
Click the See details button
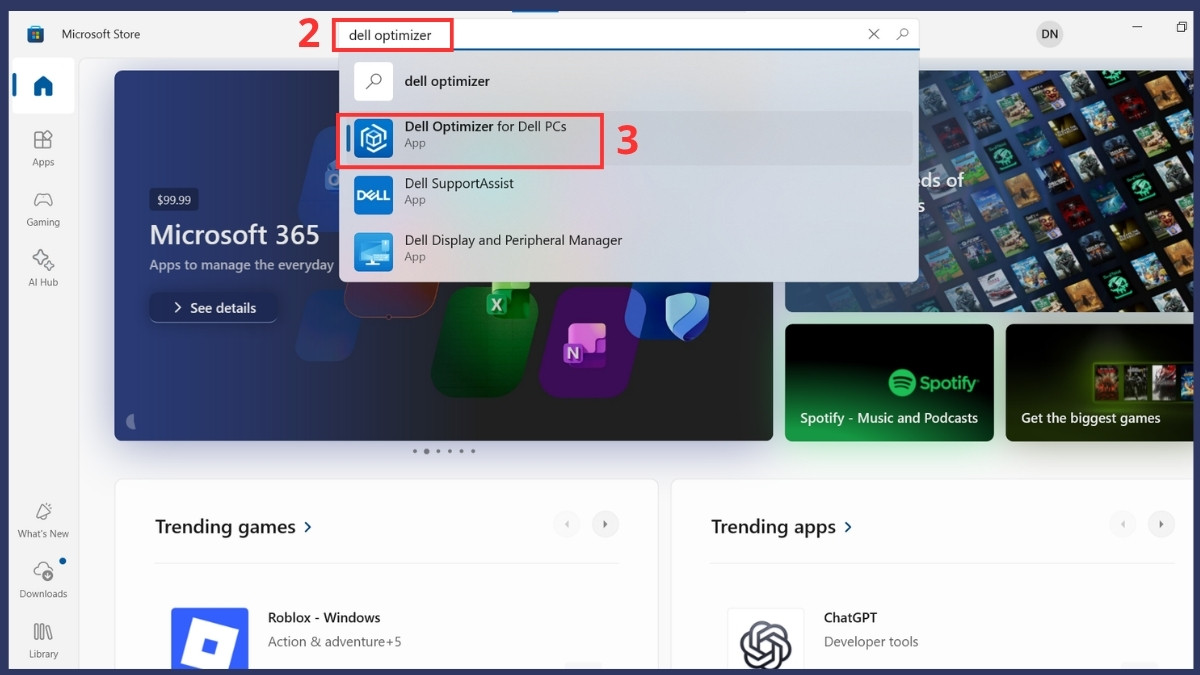(213, 308)
